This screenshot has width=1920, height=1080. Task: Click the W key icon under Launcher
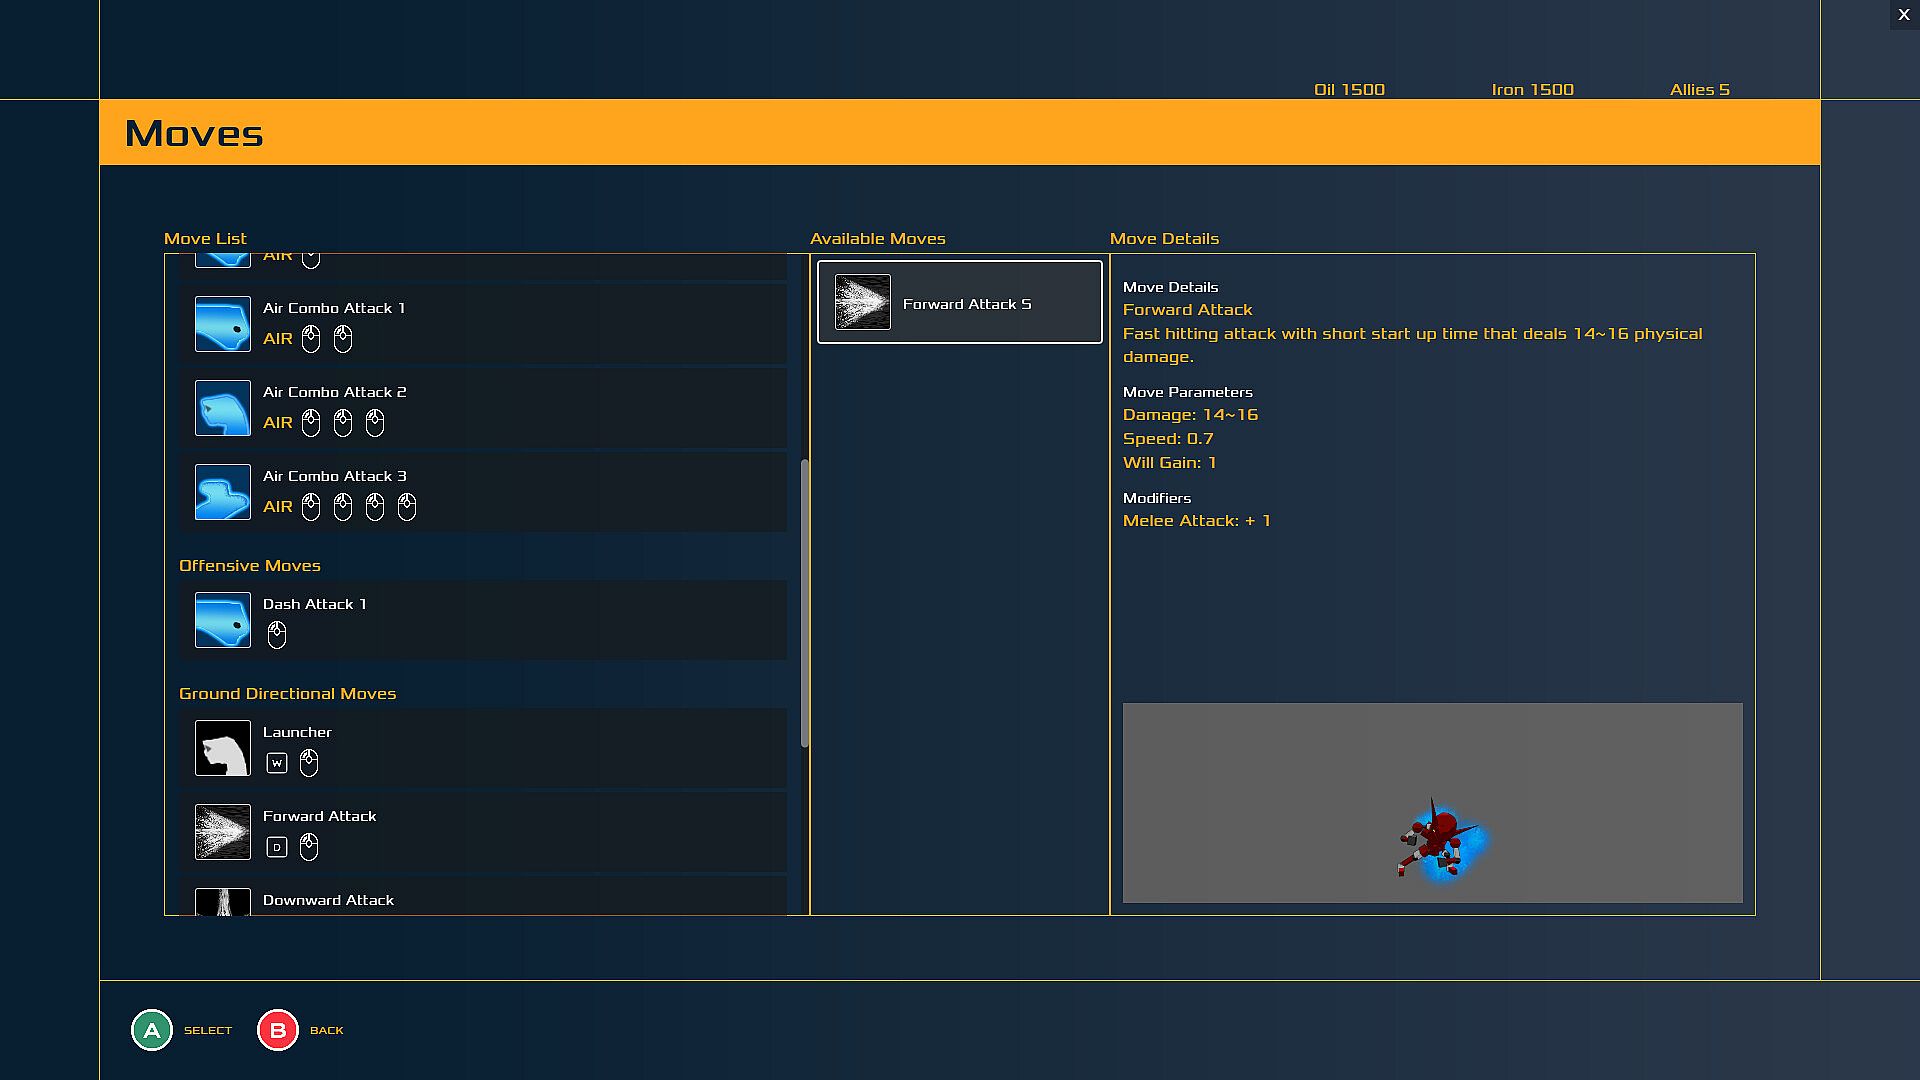click(277, 764)
